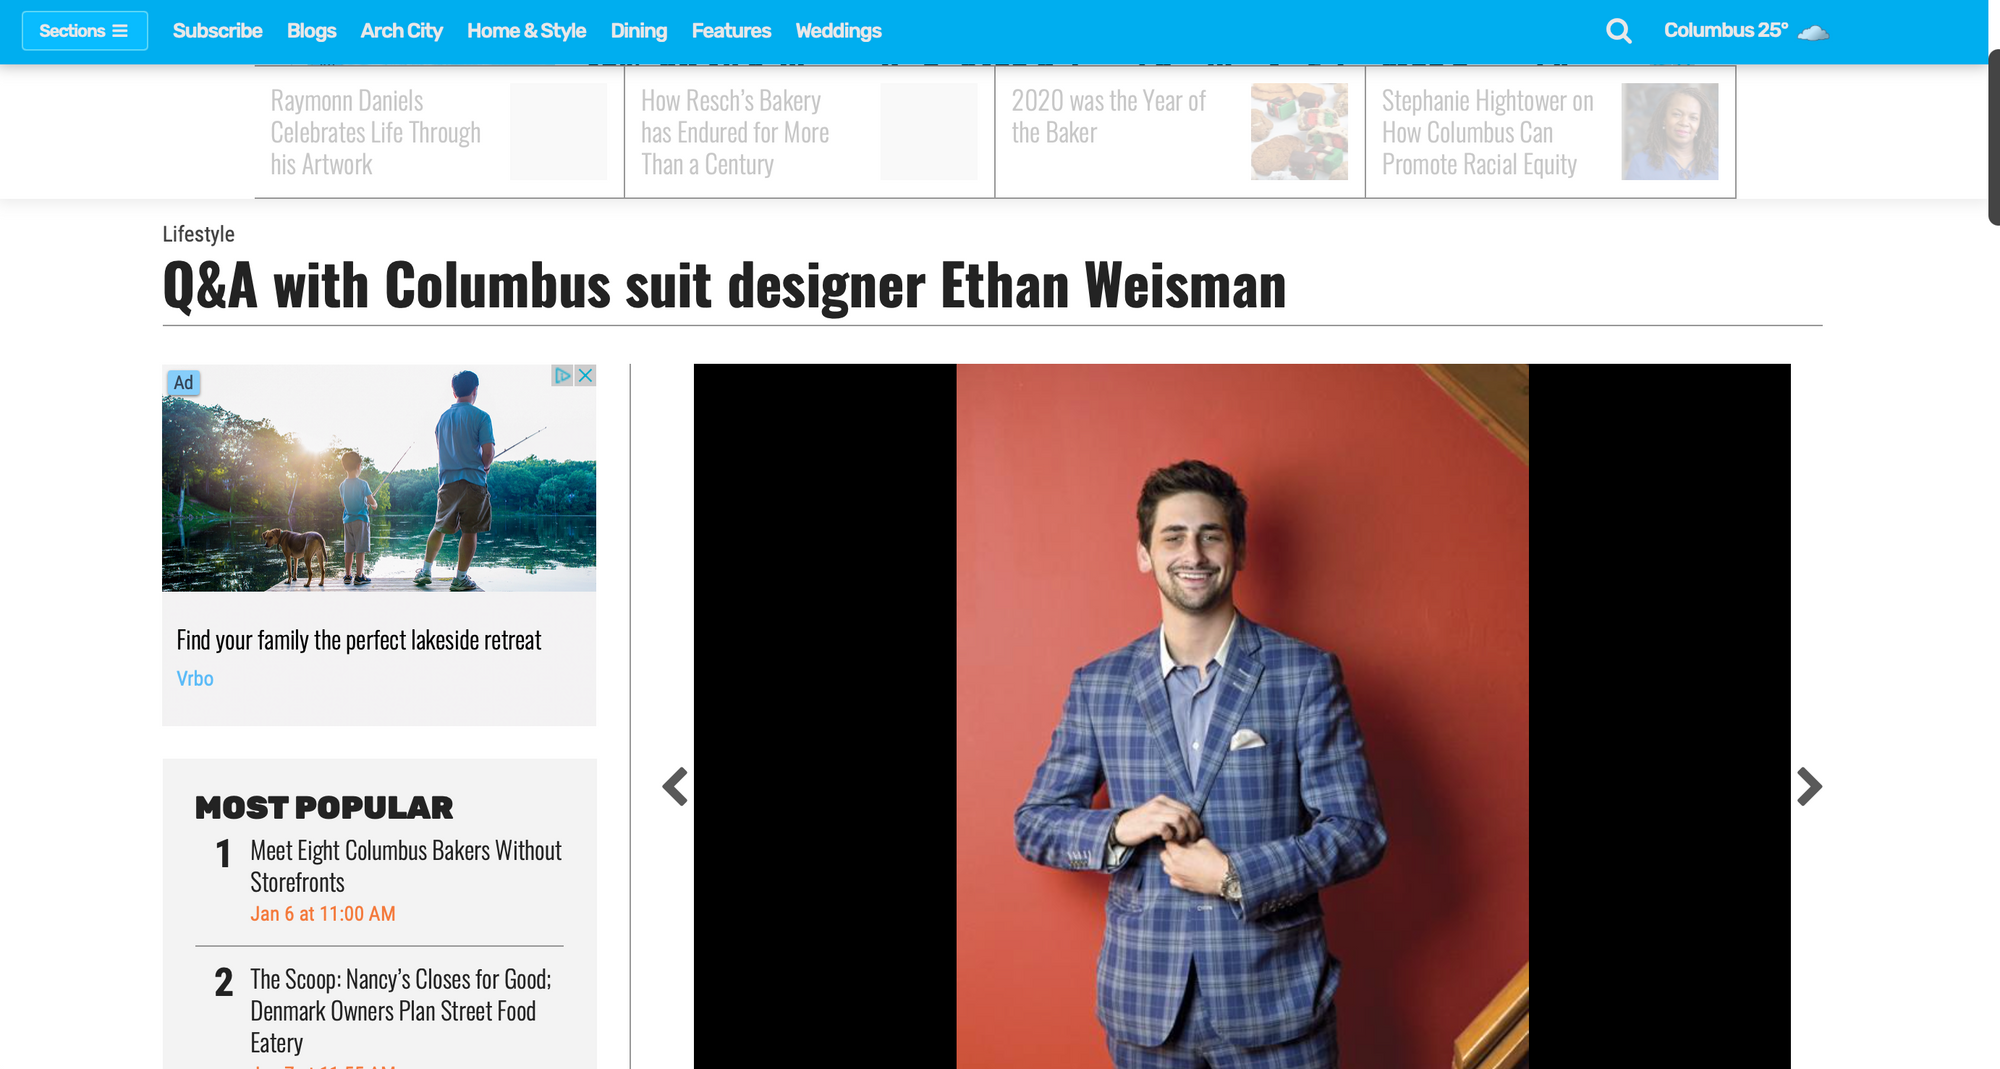Image resolution: width=2000 pixels, height=1069 pixels.
Task: Advance to next slideshow photo arrow
Action: [1809, 787]
